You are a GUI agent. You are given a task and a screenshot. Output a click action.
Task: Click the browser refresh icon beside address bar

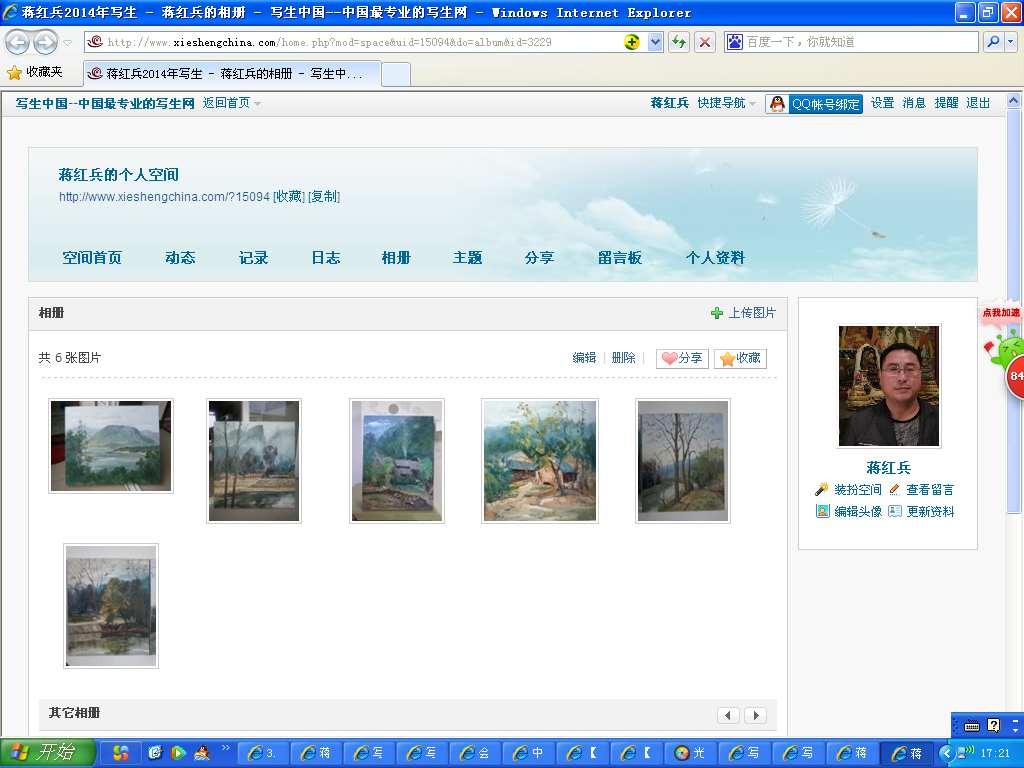click(x=679, y=42)
